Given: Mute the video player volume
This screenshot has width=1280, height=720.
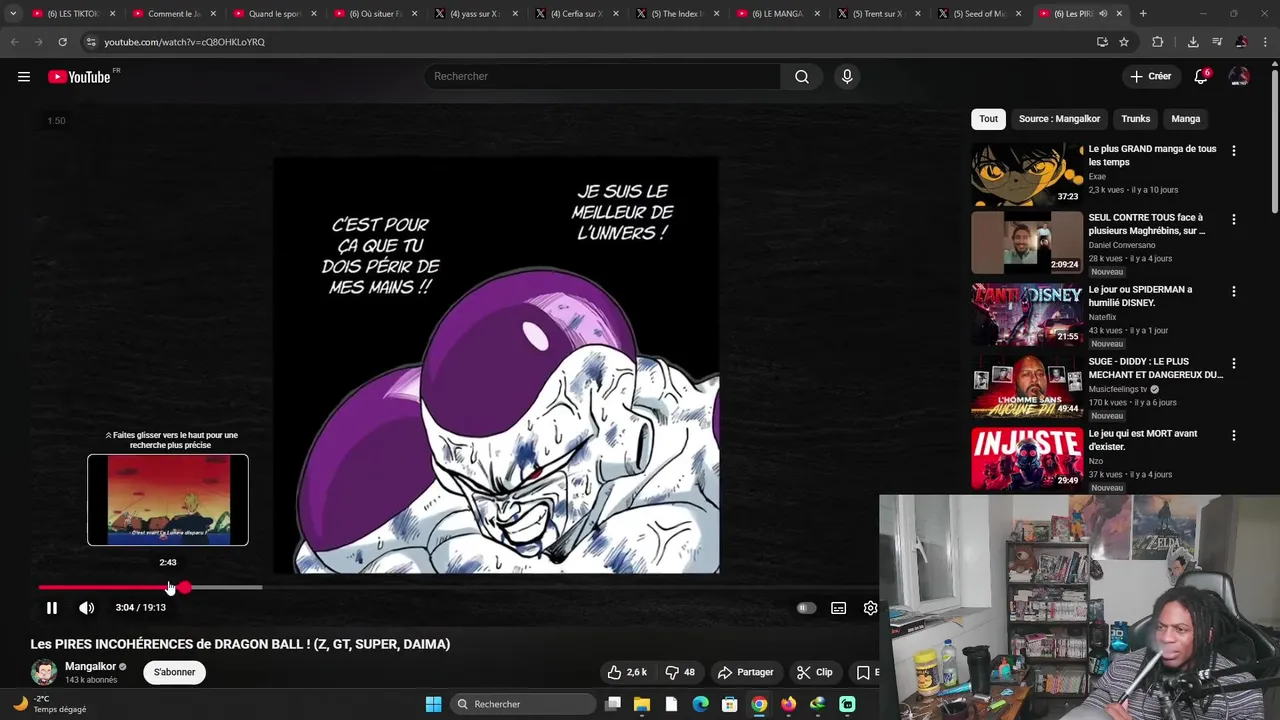Looking at the screenshot, I should tap(87, 608).
